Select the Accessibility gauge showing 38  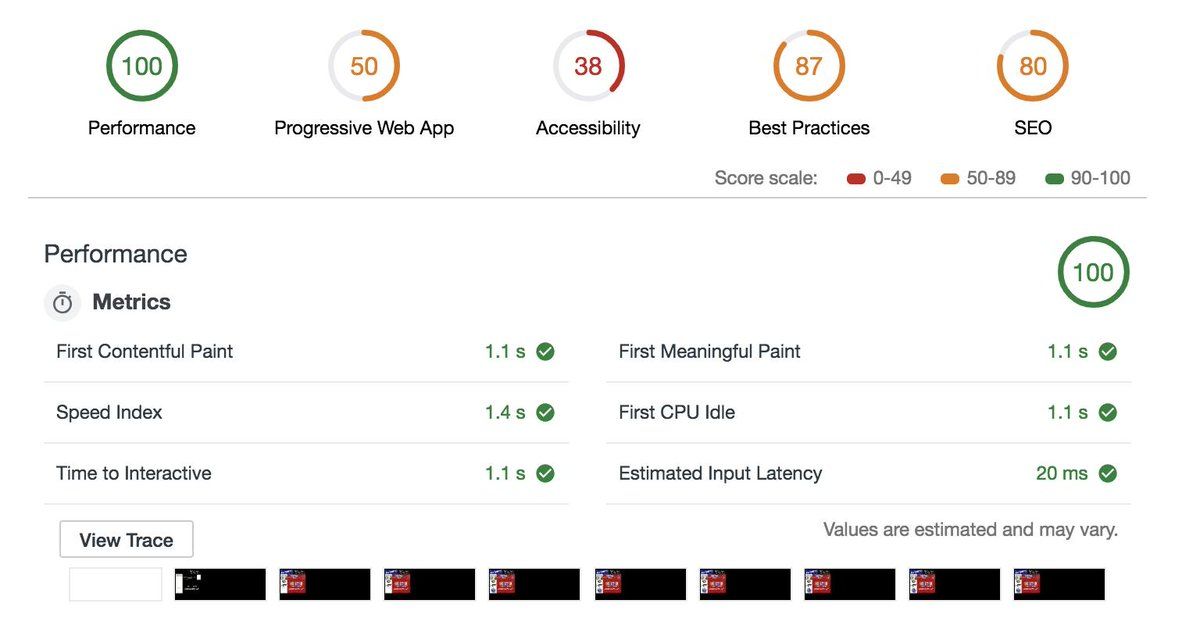[x=588, y=66]
